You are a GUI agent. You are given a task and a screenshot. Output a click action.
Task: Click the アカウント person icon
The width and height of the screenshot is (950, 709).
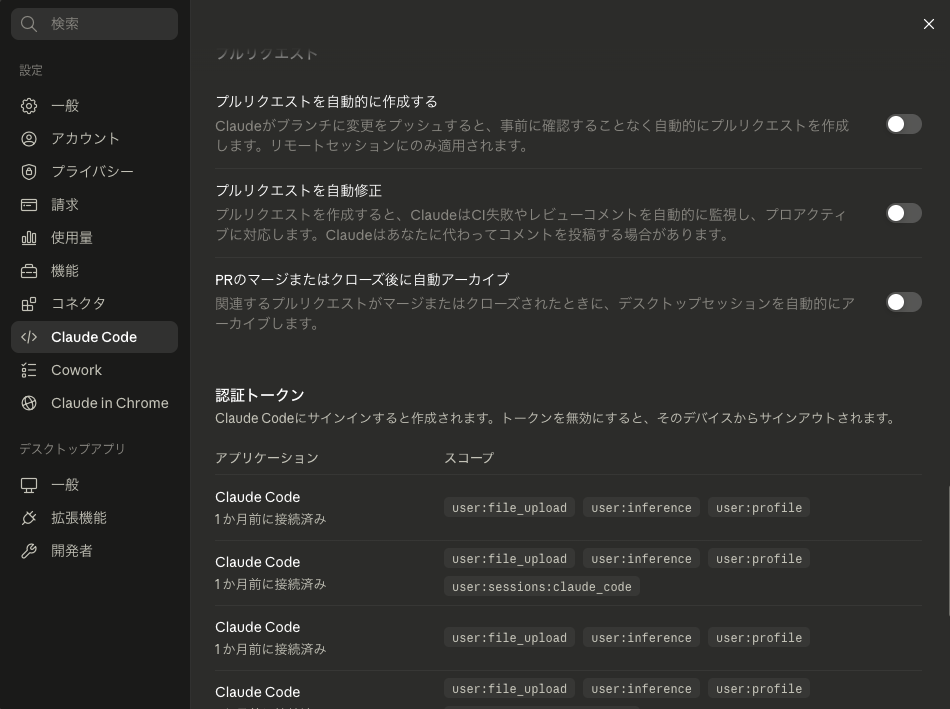pyautogui.click(x=28, y=139)
